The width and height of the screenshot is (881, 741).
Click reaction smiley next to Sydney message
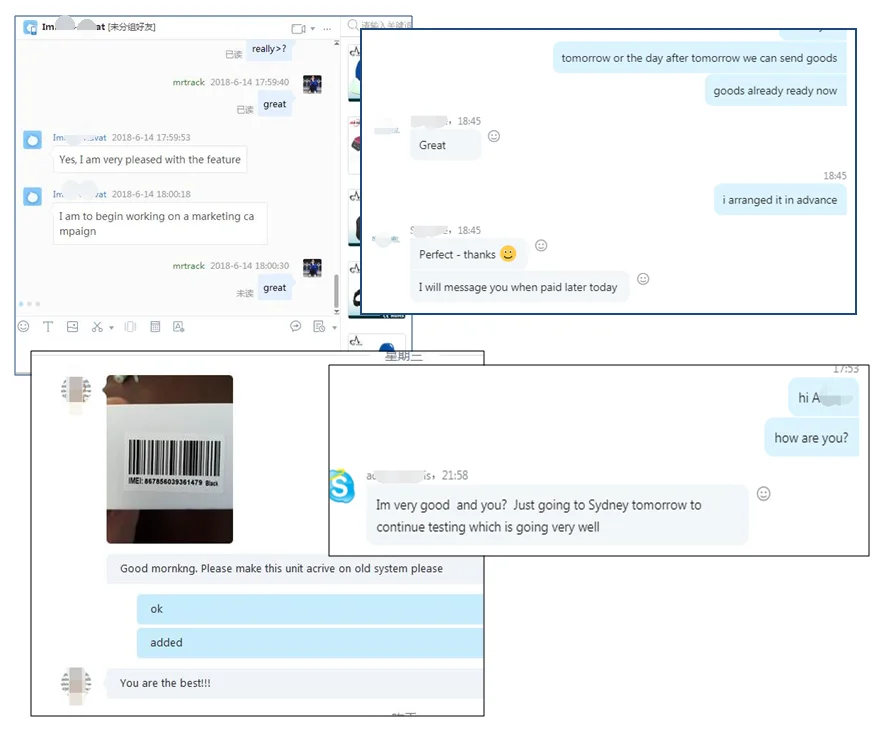764,493
